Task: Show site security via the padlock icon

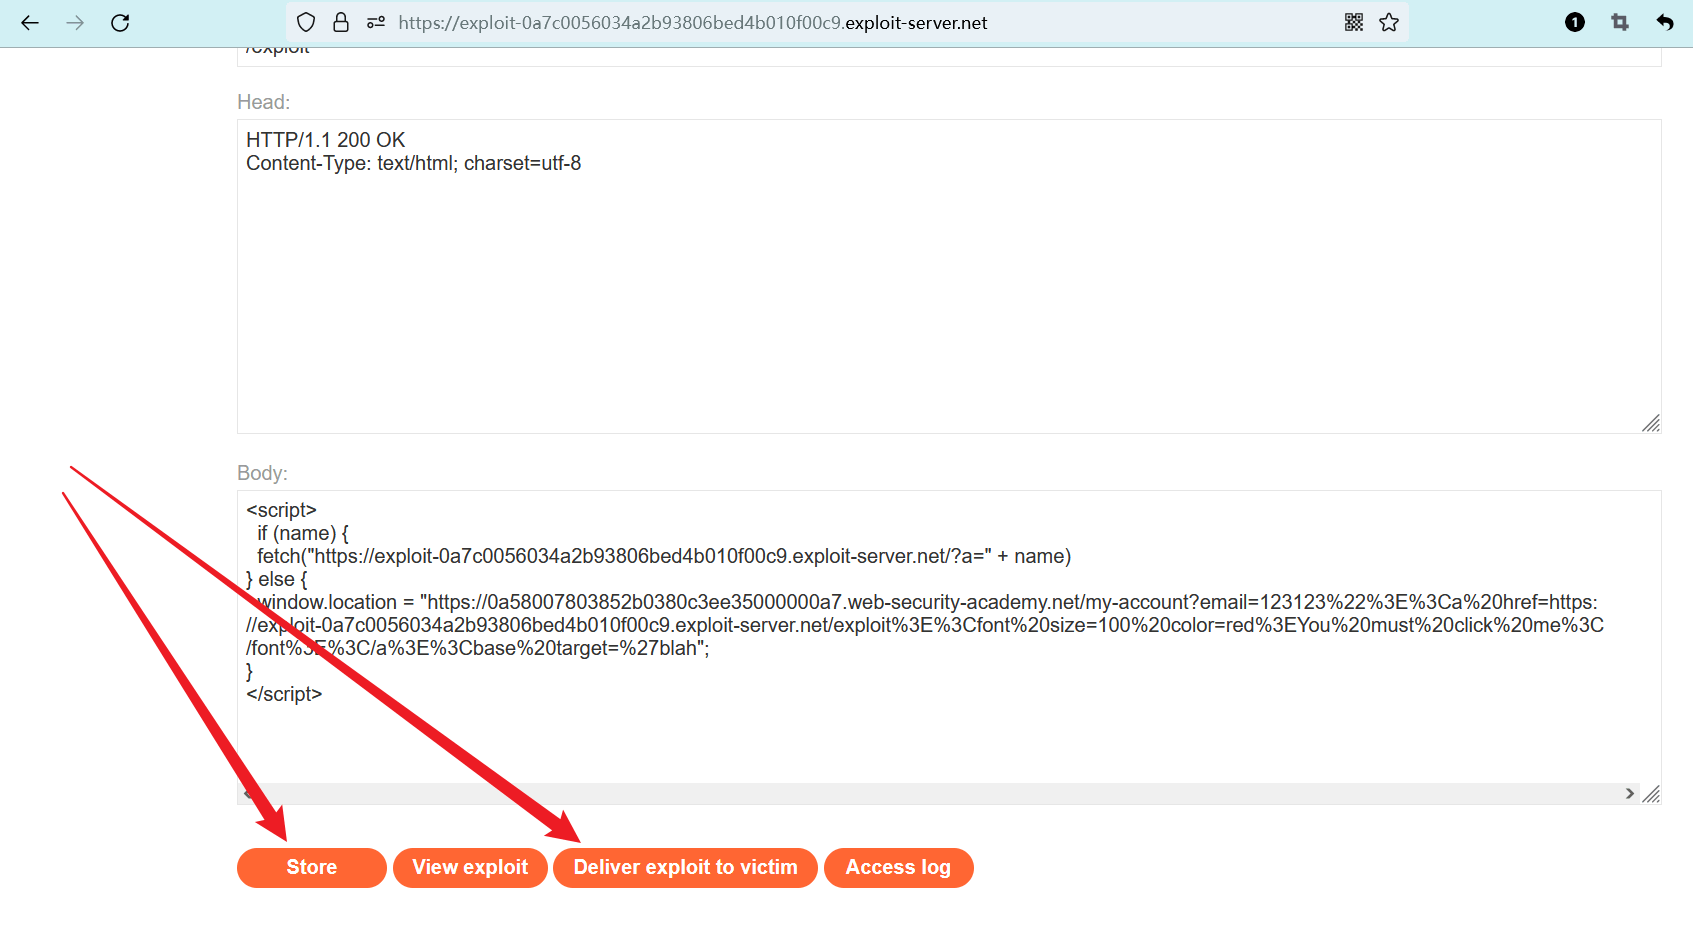Action: pos(341,23)
